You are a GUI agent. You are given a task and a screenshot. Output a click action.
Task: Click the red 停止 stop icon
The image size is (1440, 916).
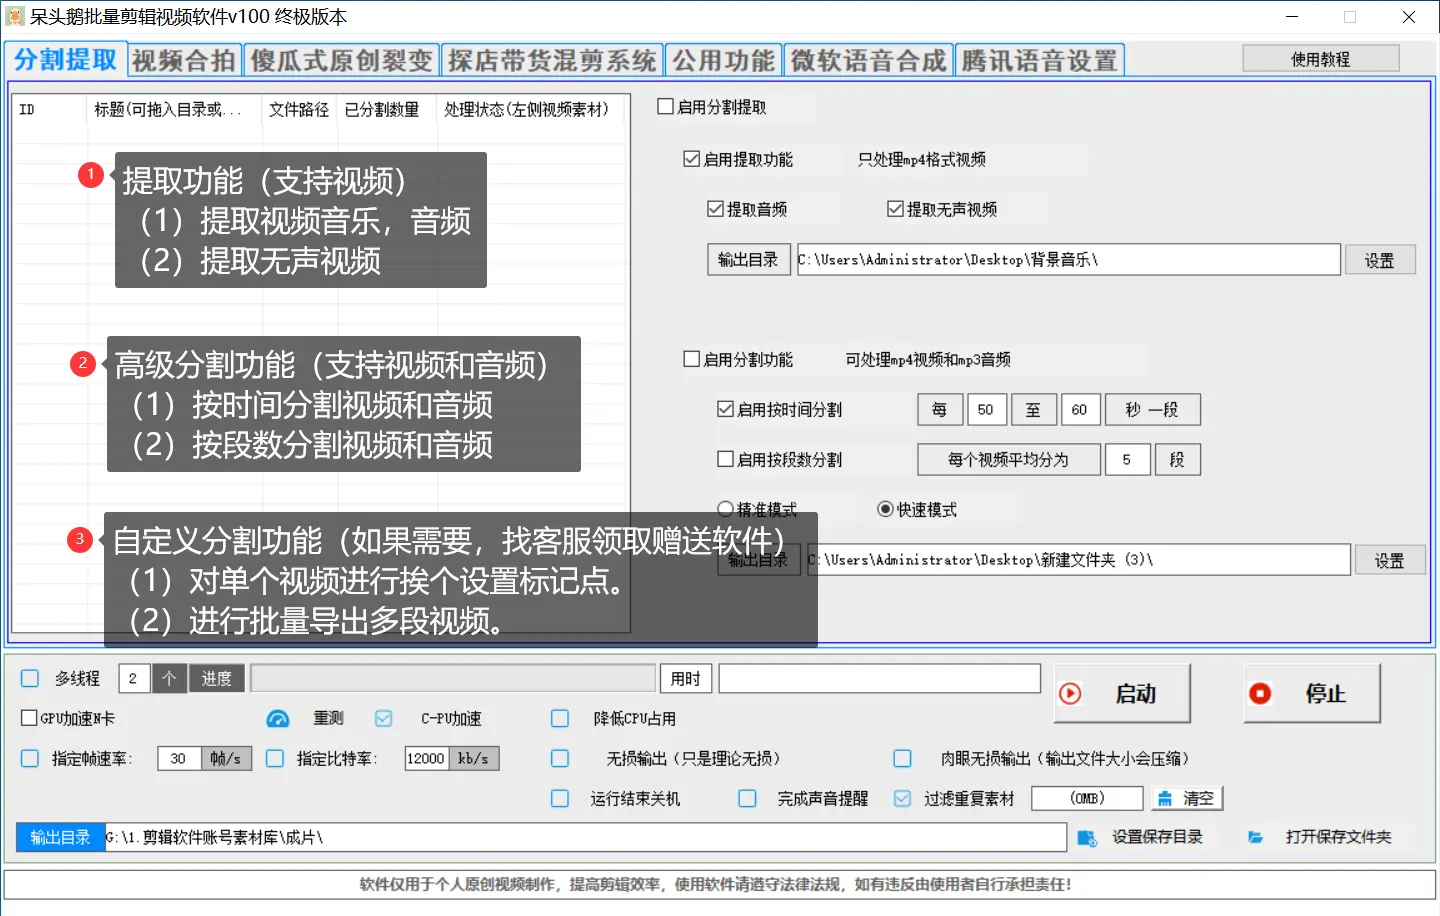point(1259,691)
